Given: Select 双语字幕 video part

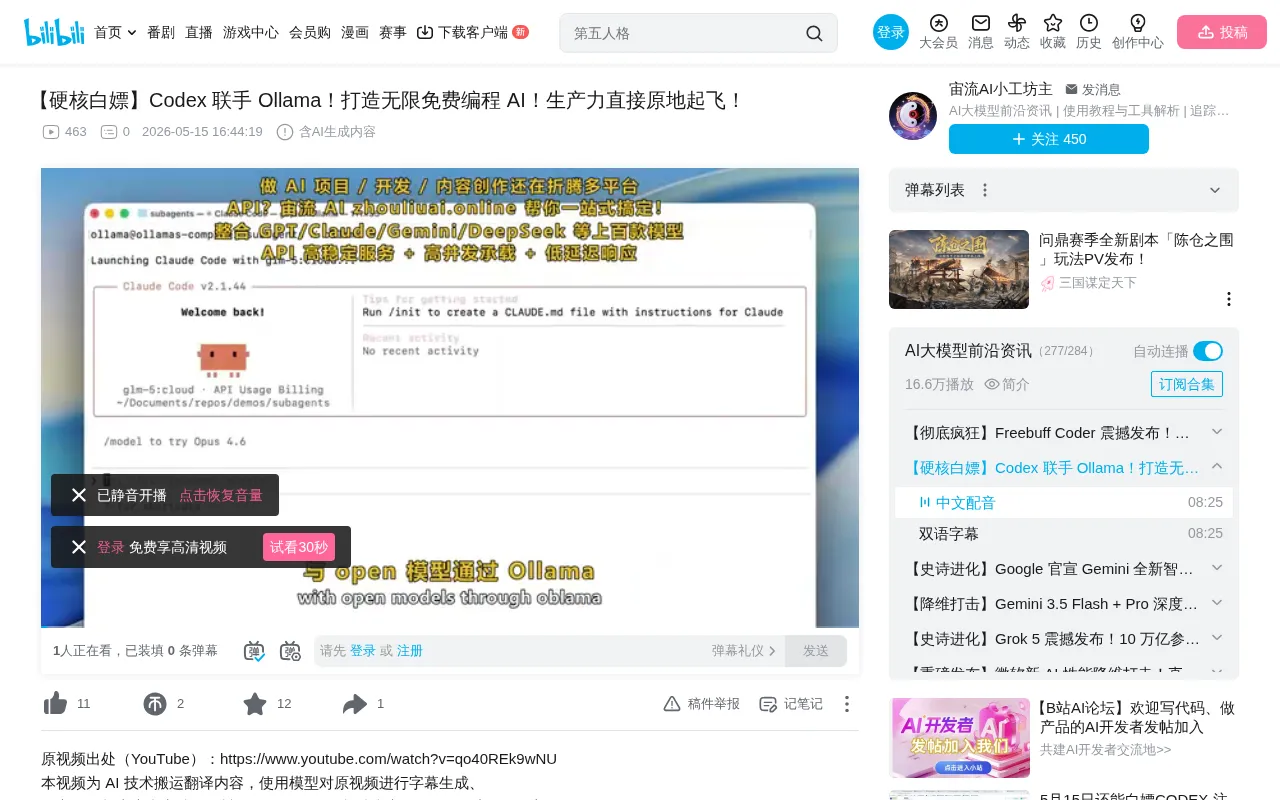Looking at the screenshot, I should (1064, 533).
